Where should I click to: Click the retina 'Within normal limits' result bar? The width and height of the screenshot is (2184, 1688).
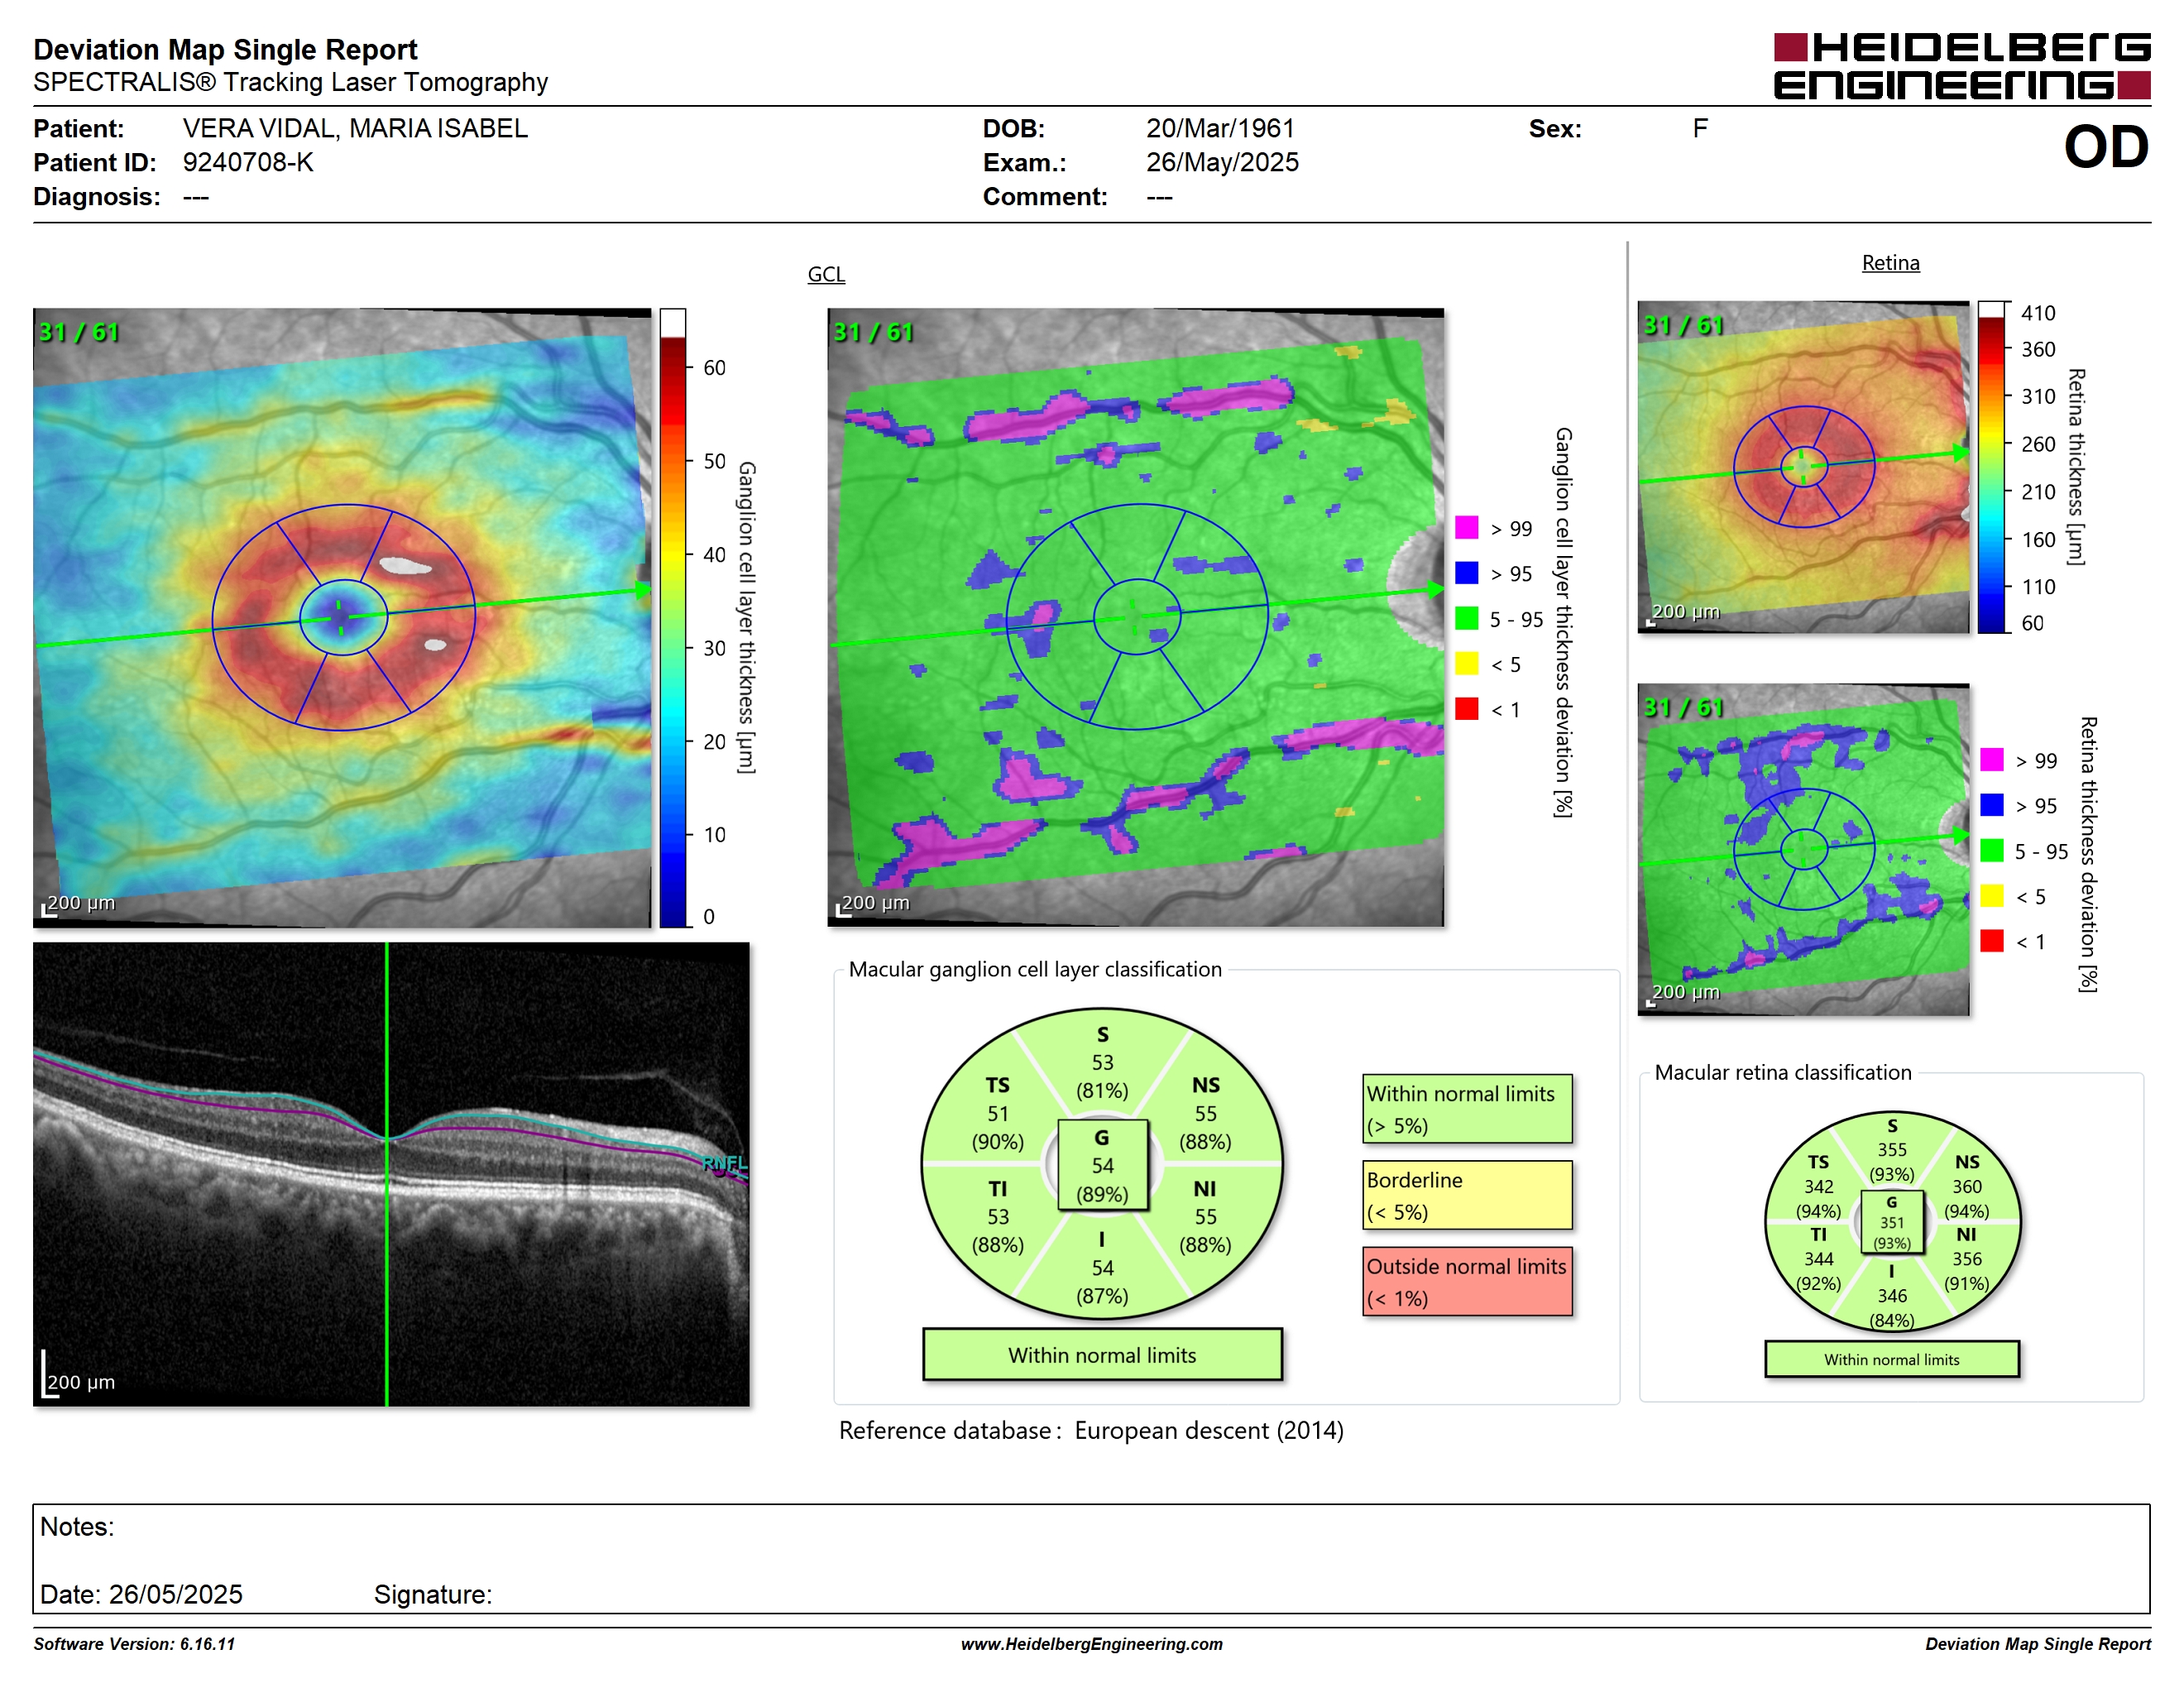click(x=1891, y=1359)
